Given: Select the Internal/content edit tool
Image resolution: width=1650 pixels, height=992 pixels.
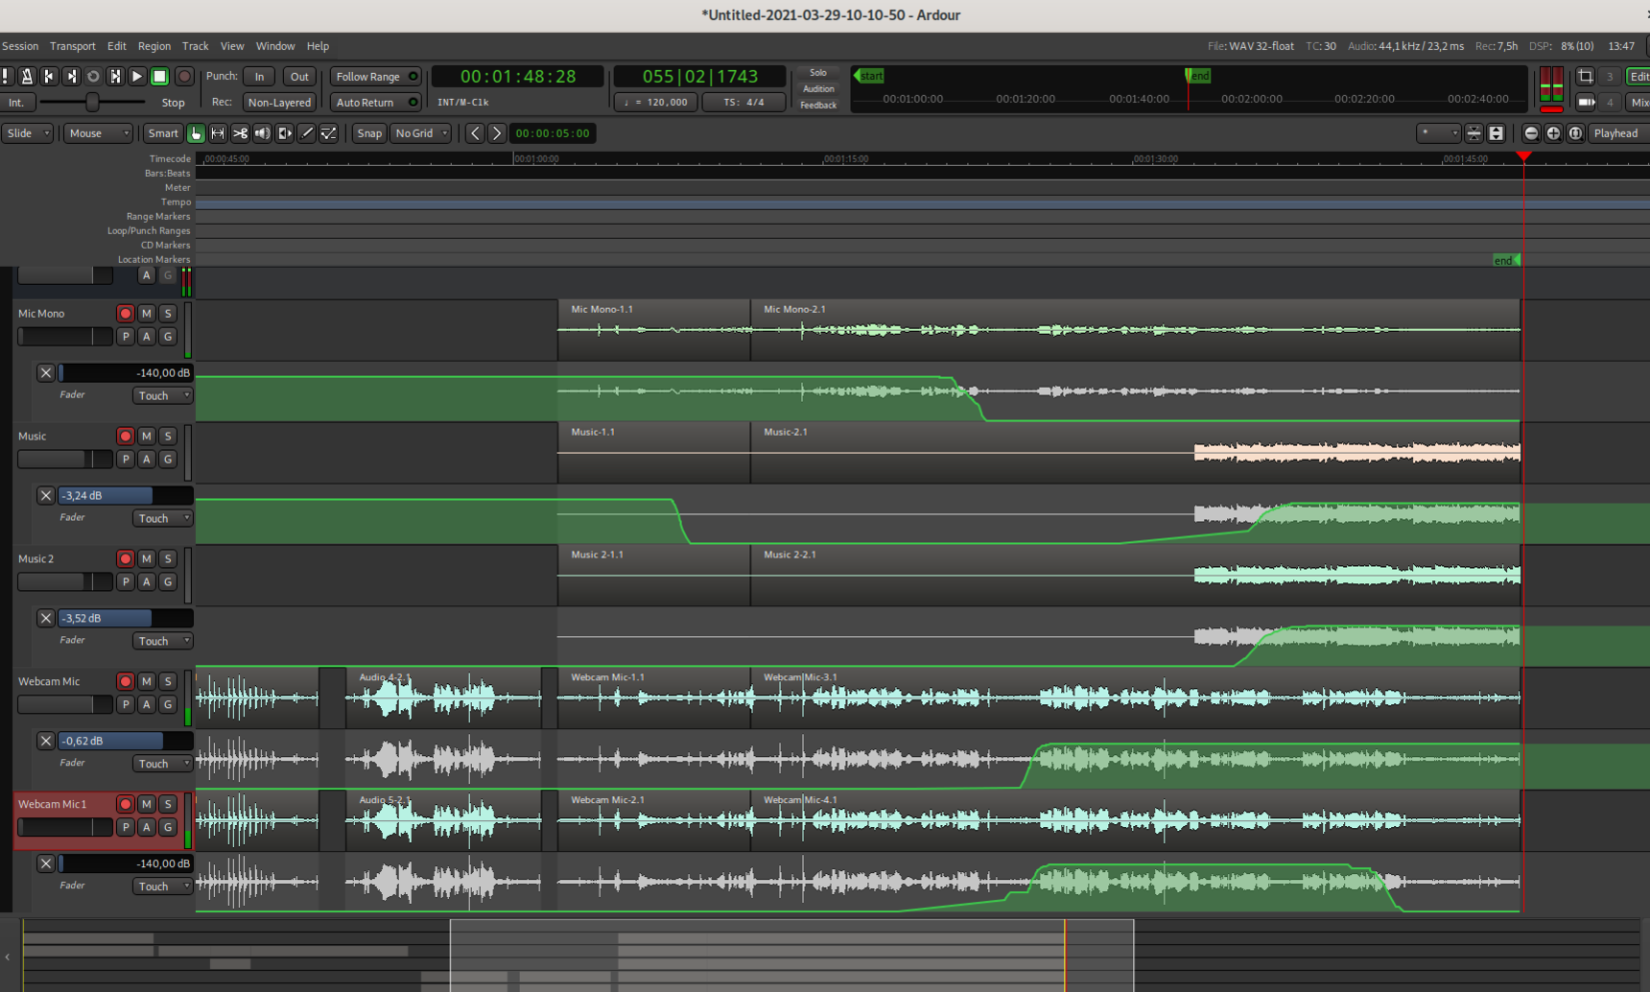Looking at the screenshot, I should 328,133.
